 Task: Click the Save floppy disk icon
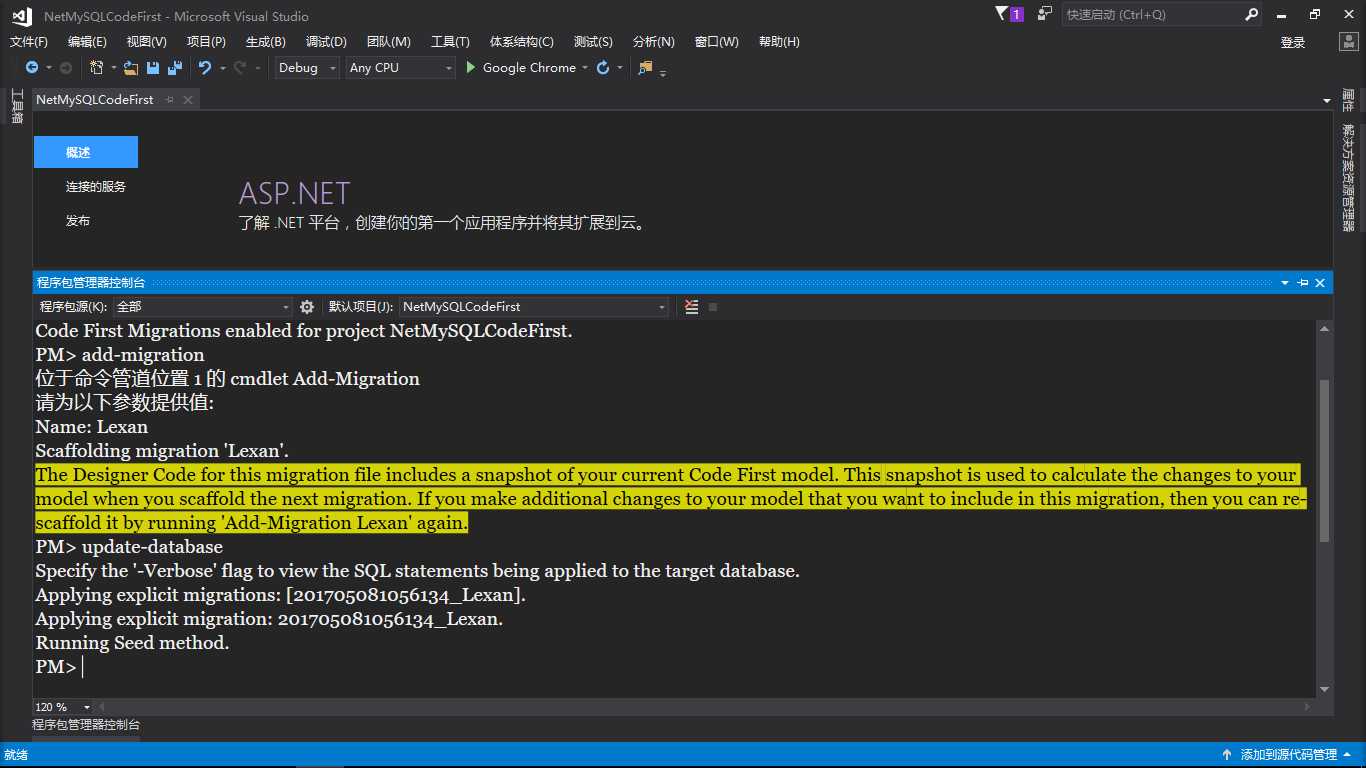(x=153, y=68)
